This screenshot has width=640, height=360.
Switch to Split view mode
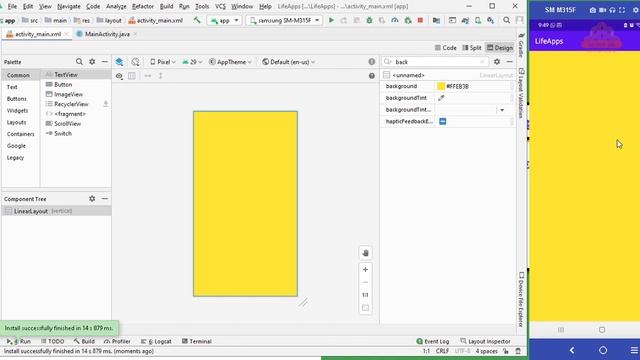click(x=472, y=48)
